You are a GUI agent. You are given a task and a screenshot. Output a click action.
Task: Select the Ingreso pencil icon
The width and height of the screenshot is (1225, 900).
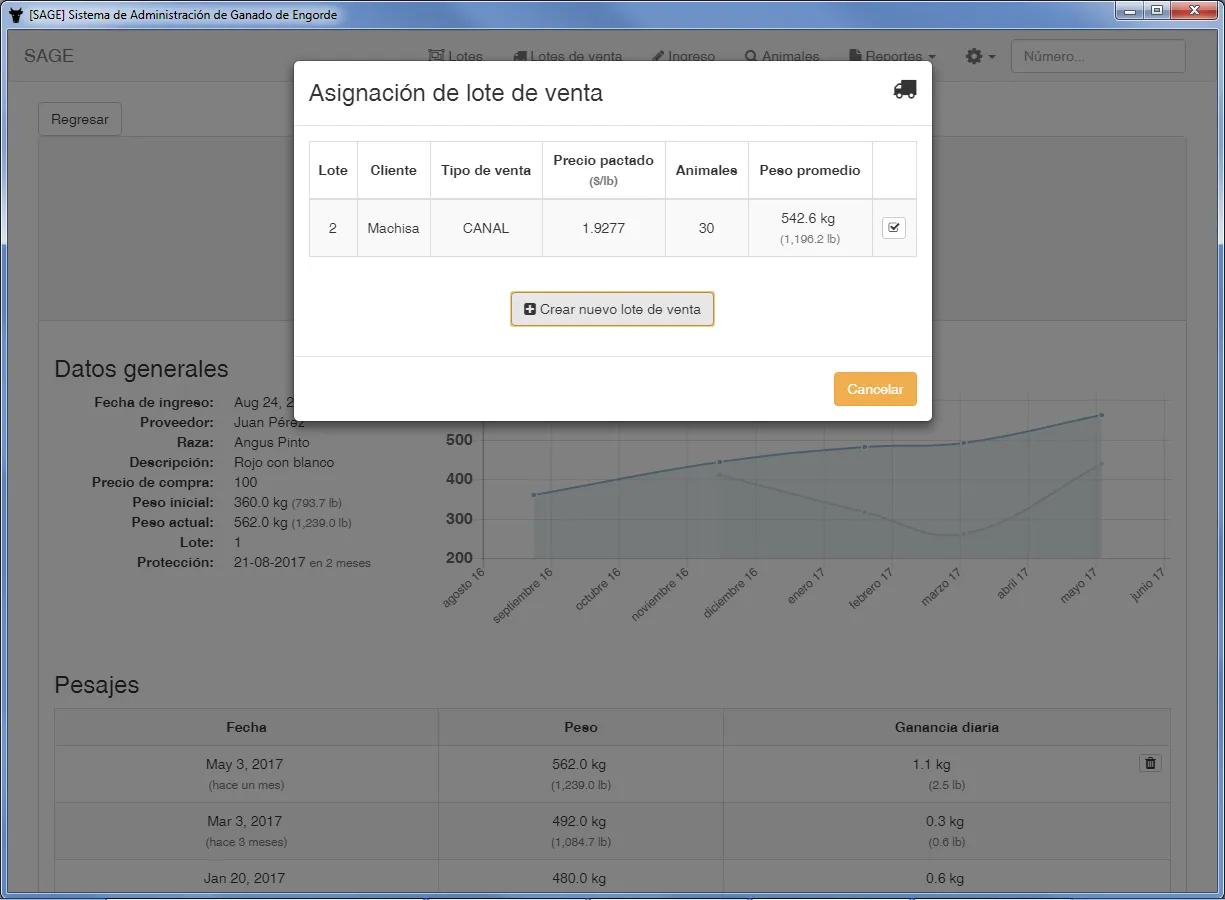point(658,56)
